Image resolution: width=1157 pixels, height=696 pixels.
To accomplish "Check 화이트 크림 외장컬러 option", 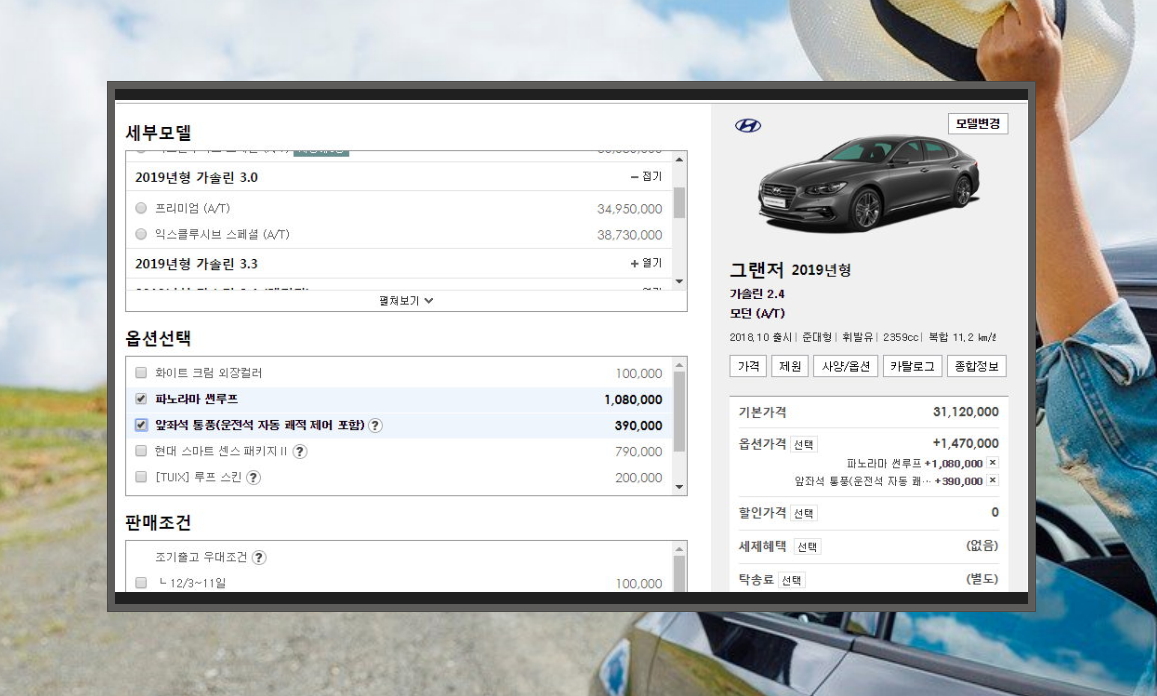I will (141, 373).
